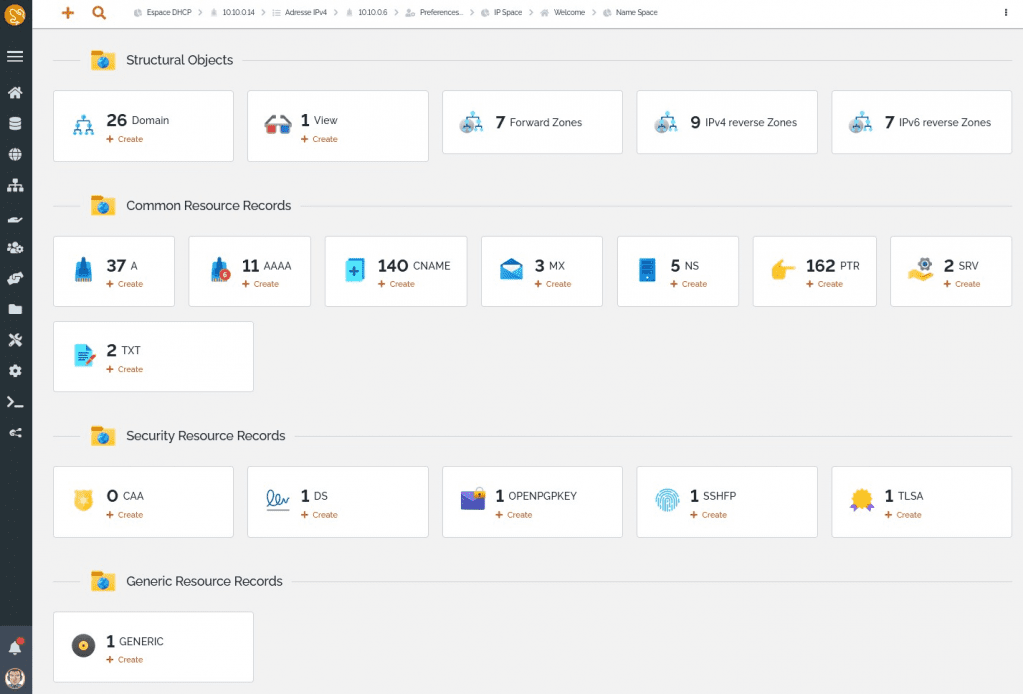The height and width of the screenshot is (694, 1023).
Task: Click the share icon at sidebar bottom
Action: [14, 433]
